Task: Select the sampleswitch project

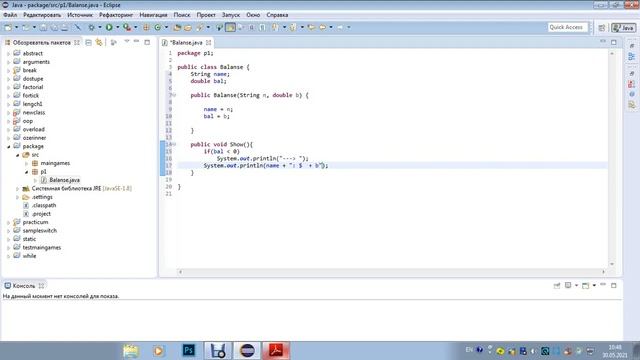Action: 40,231
